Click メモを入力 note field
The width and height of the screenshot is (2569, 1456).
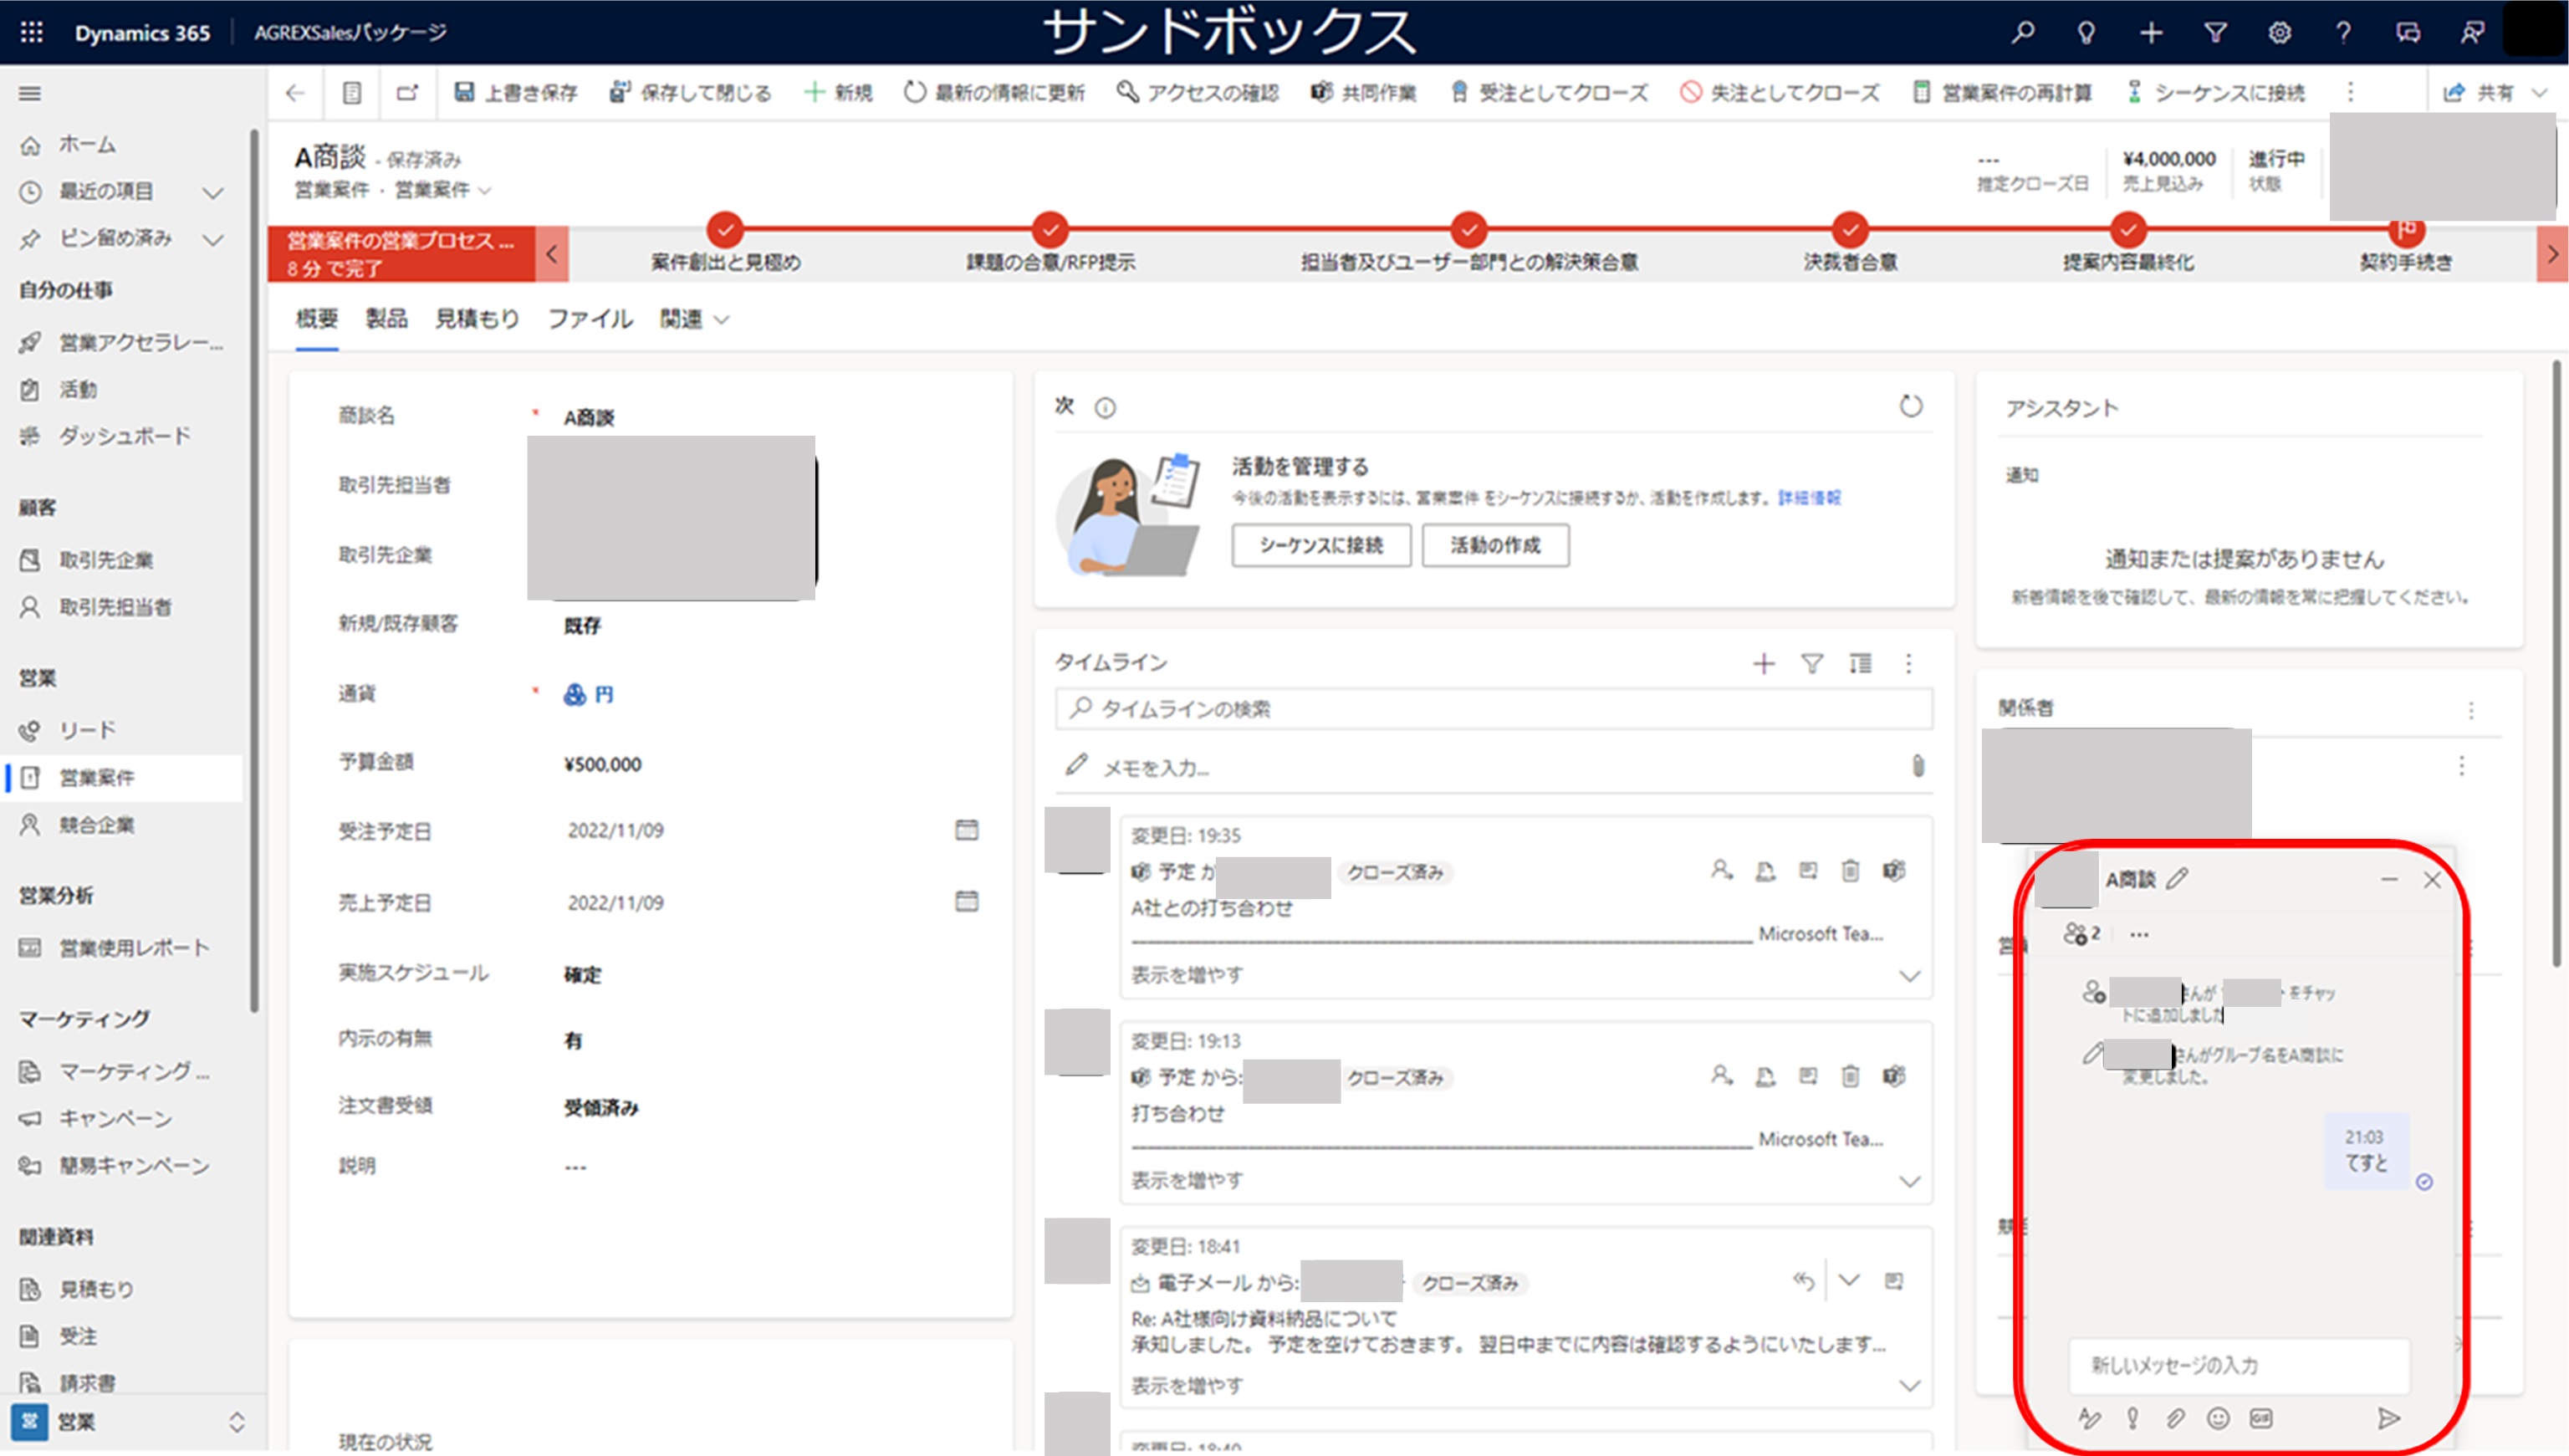(x=1480, y=767)
